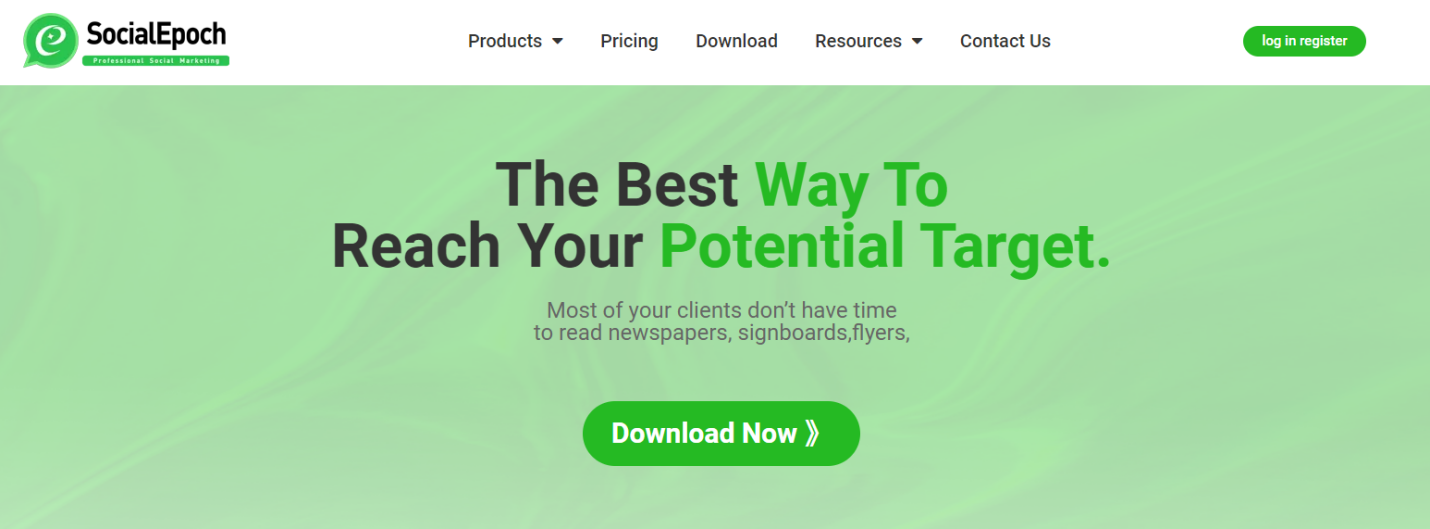
Task: Click the SocialEpoch wordmark text
Action: click(156, 34)
